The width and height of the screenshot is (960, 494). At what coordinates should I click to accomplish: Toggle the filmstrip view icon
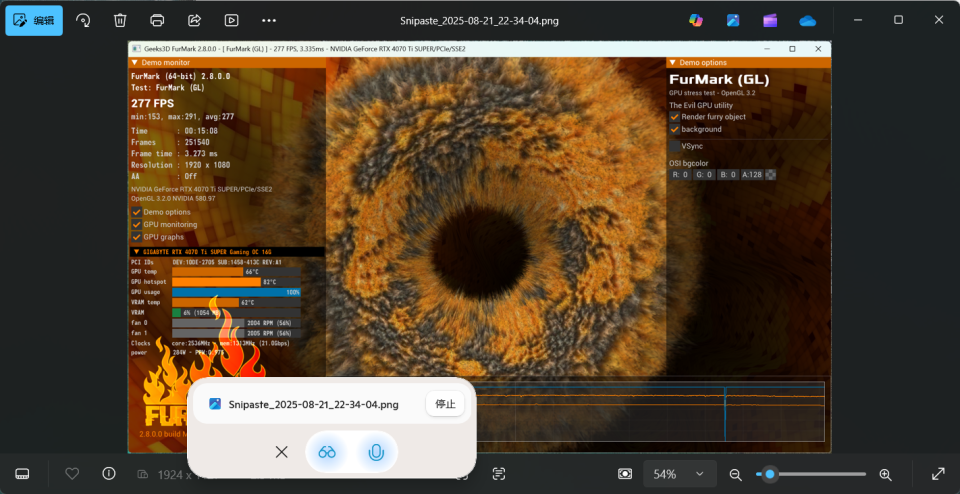click(x=22, y=474)
